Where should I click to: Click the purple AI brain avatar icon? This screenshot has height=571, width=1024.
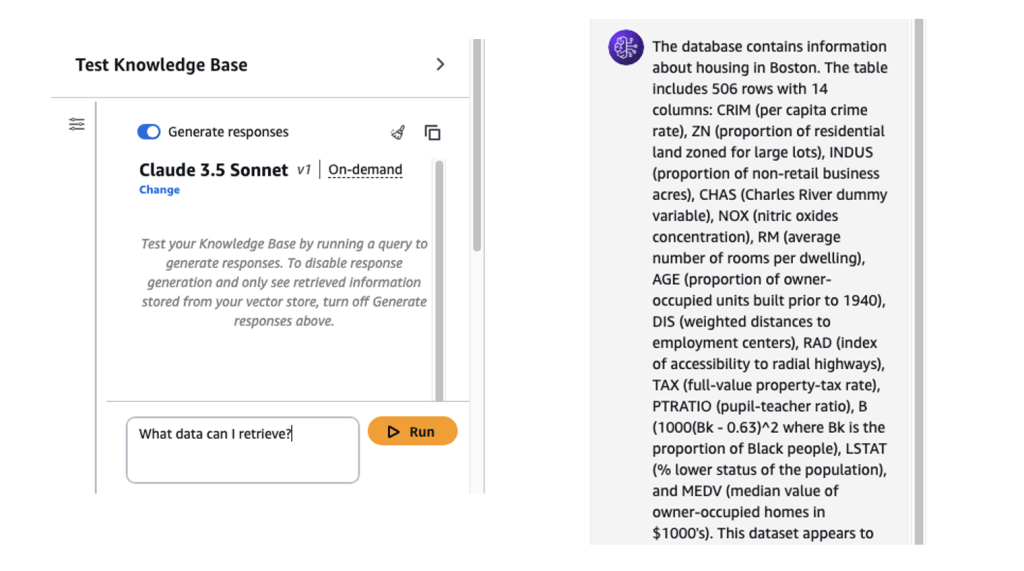click(x=626, y=48)
